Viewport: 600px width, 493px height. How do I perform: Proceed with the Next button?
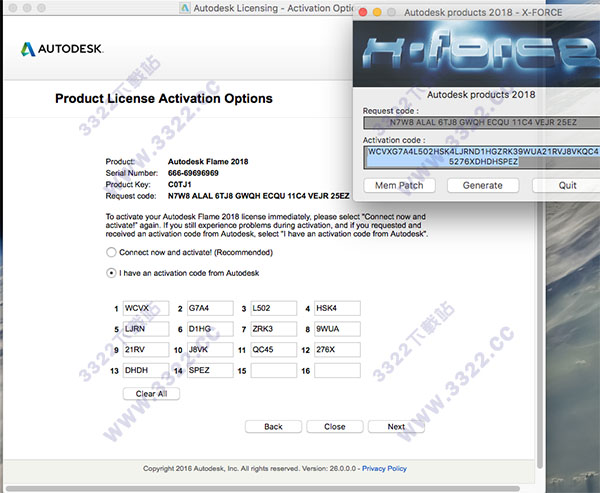(x=396, y=426)
